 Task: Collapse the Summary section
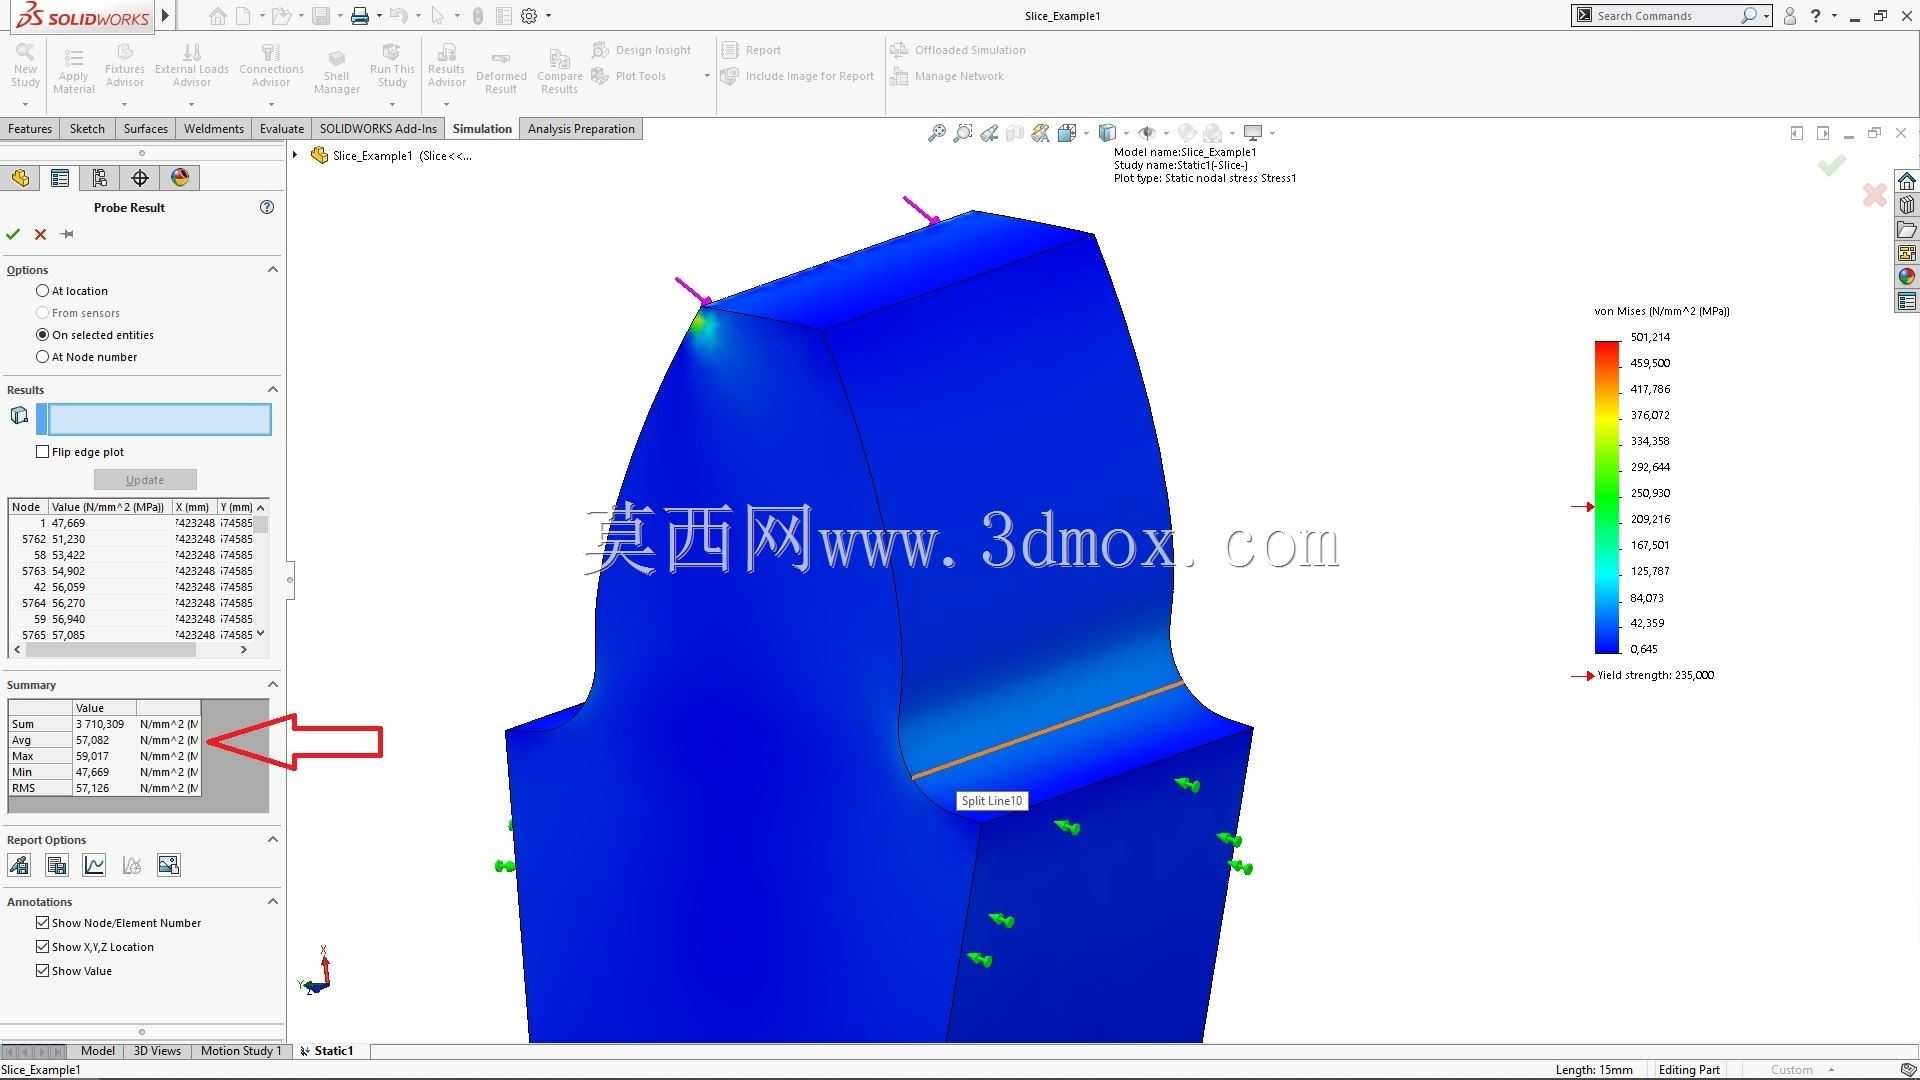point(273,684)
